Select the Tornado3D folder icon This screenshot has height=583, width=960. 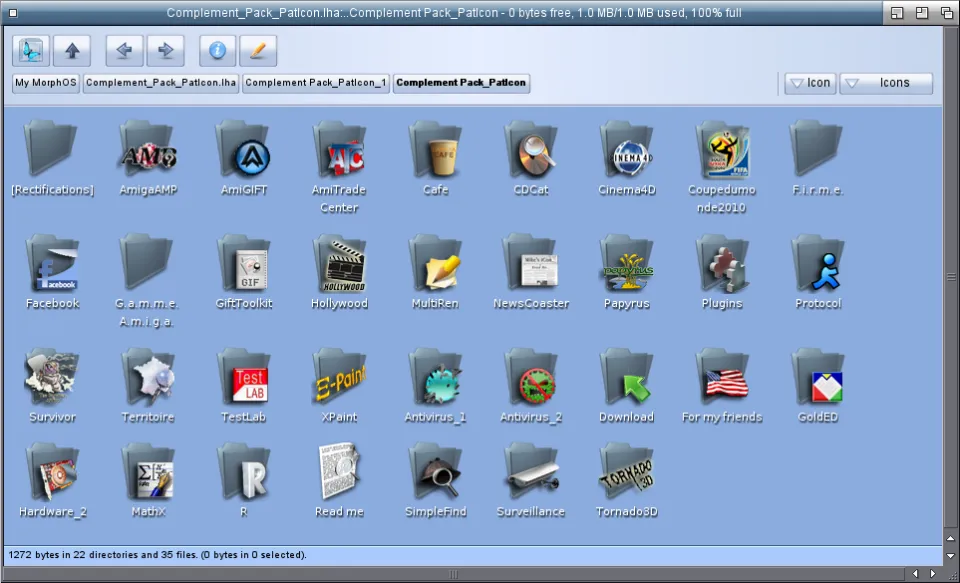tap(627, 476)
